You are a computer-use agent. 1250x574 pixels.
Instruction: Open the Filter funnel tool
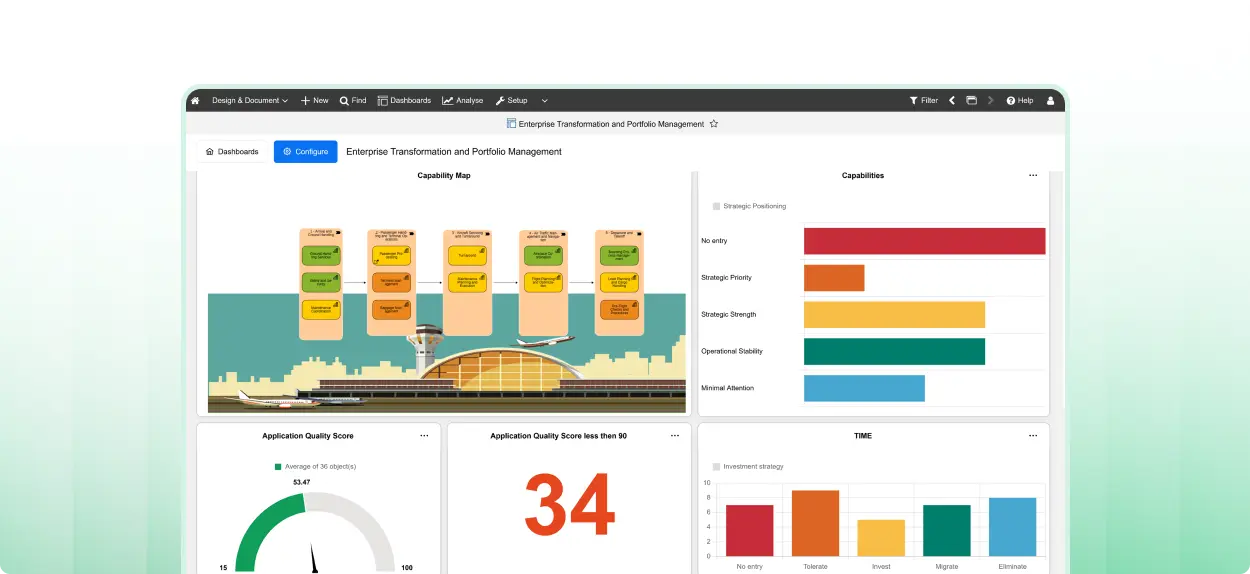[923, 100]
